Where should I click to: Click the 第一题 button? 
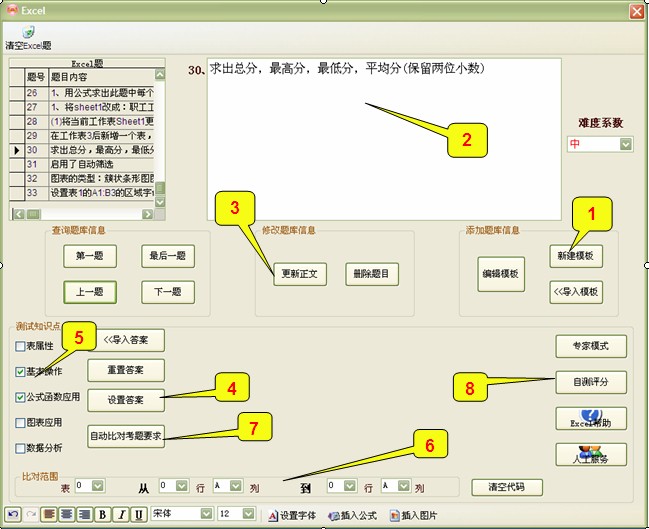[90, 256]
